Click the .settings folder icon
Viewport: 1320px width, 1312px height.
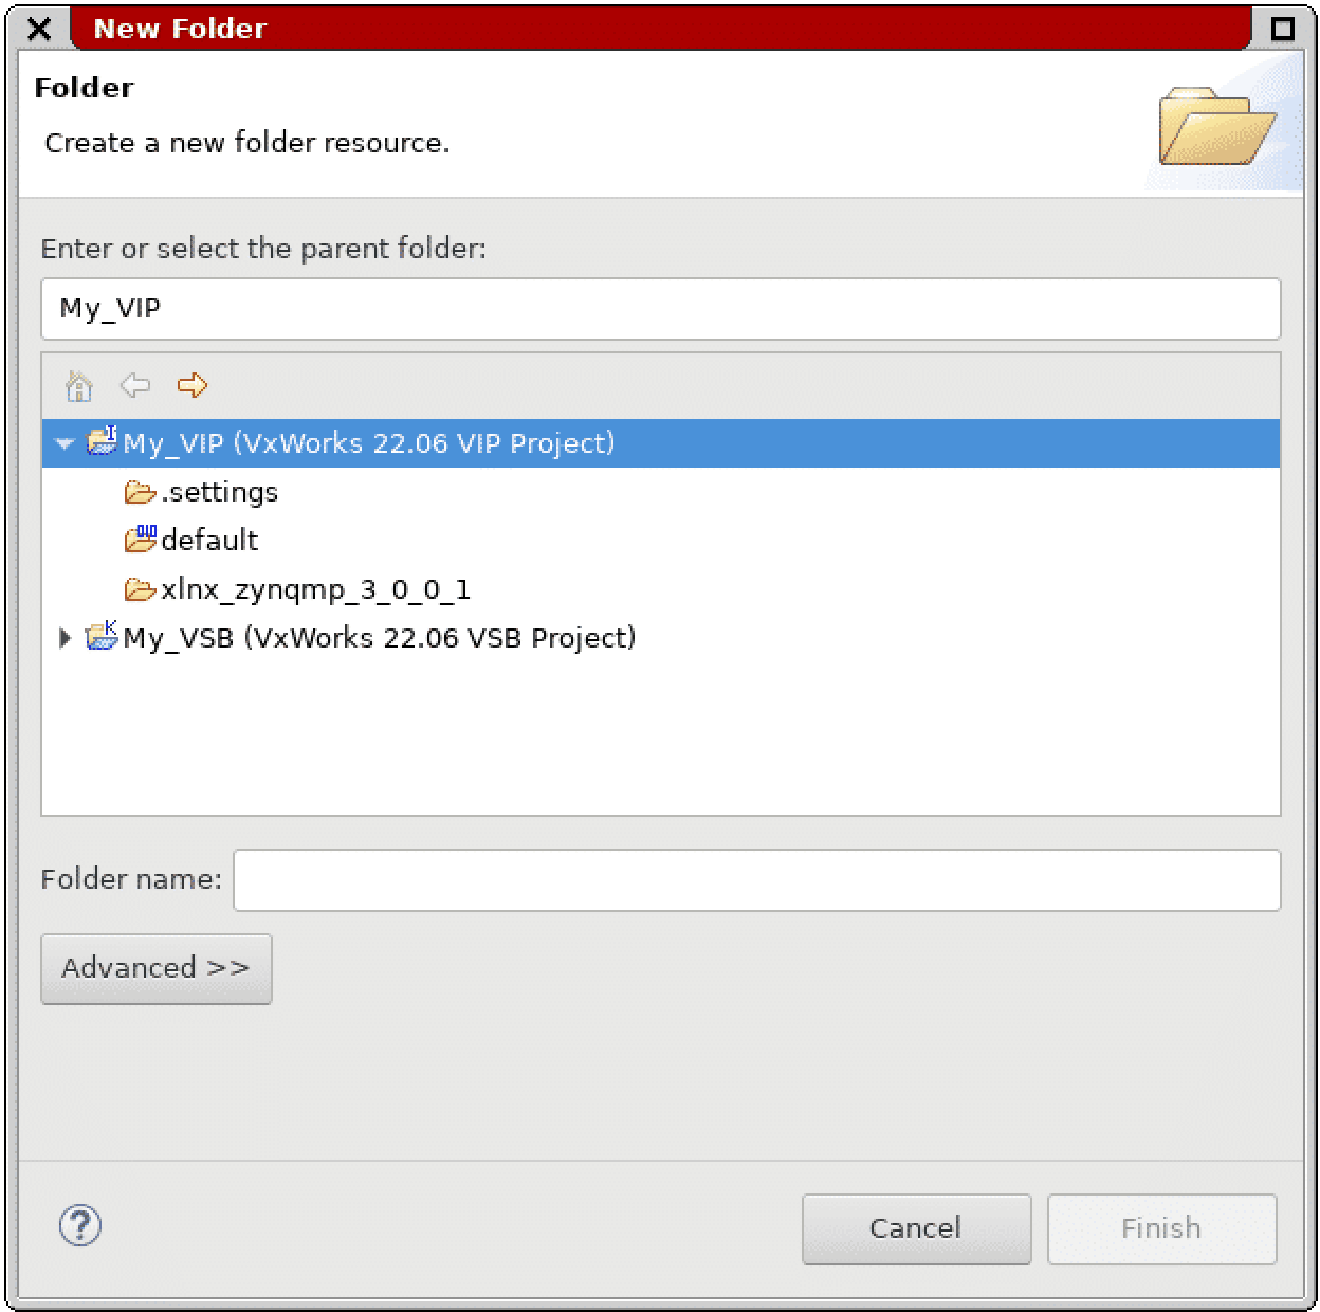click(142, 491)
